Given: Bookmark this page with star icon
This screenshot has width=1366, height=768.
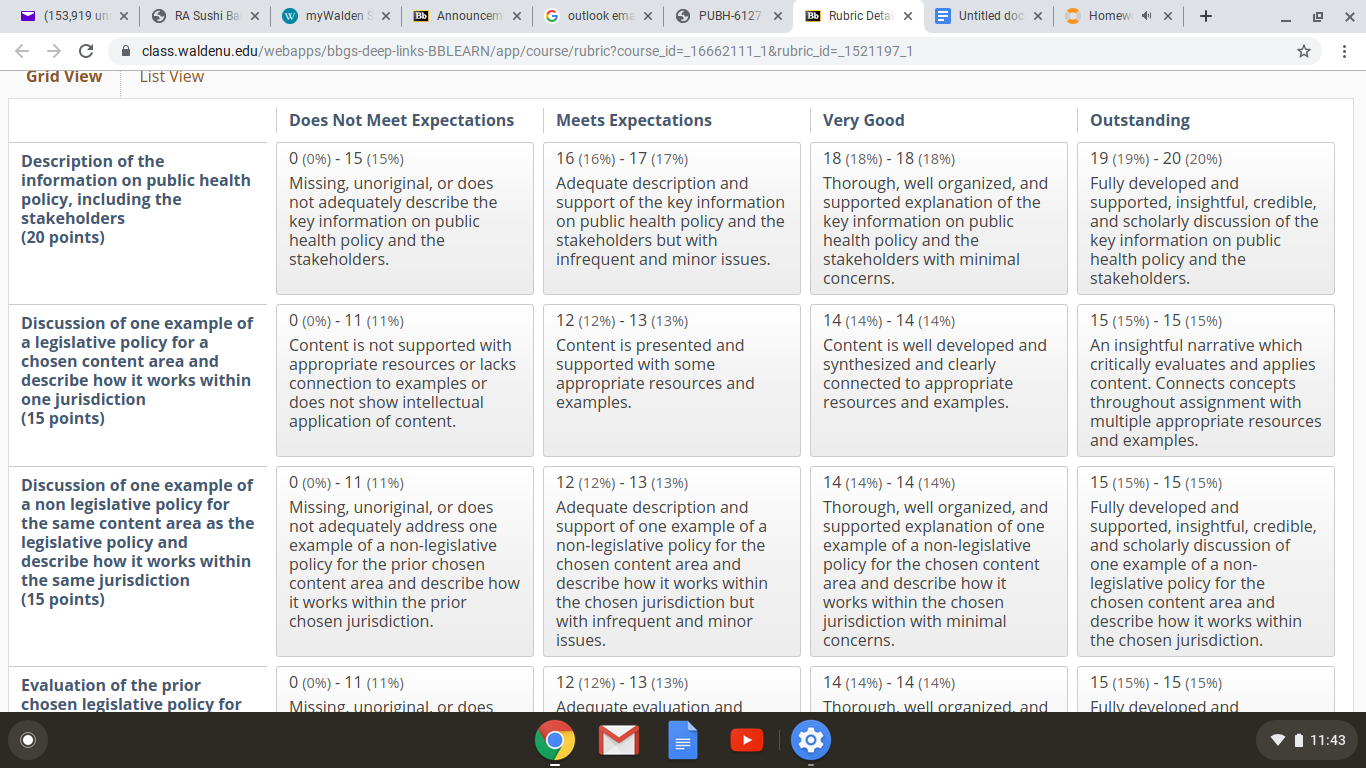Looking at the screenshot, I should (x=1304, y=50).
